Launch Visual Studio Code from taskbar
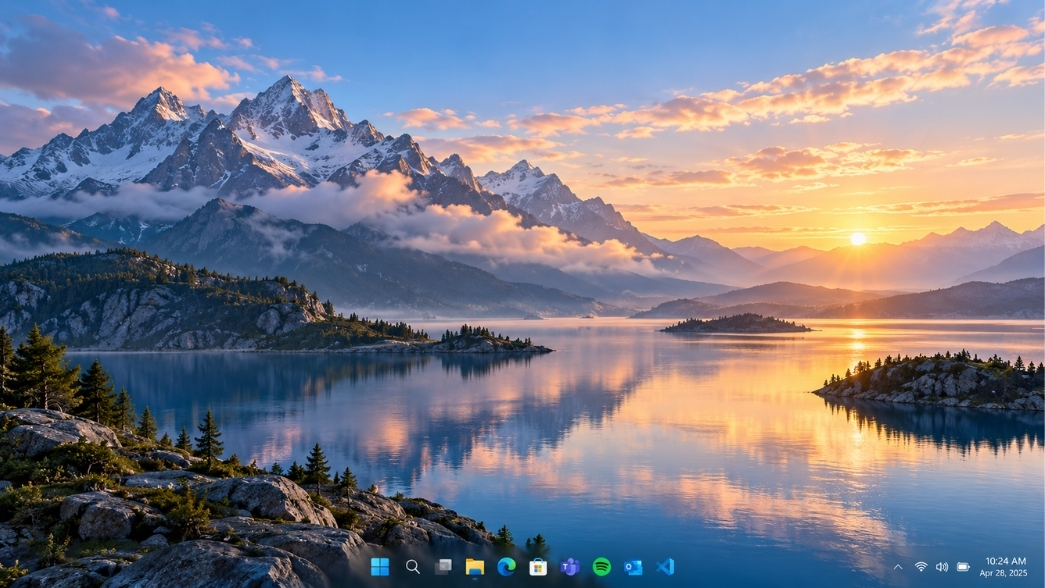1045x588 pixels. click(x=665, y=567)
